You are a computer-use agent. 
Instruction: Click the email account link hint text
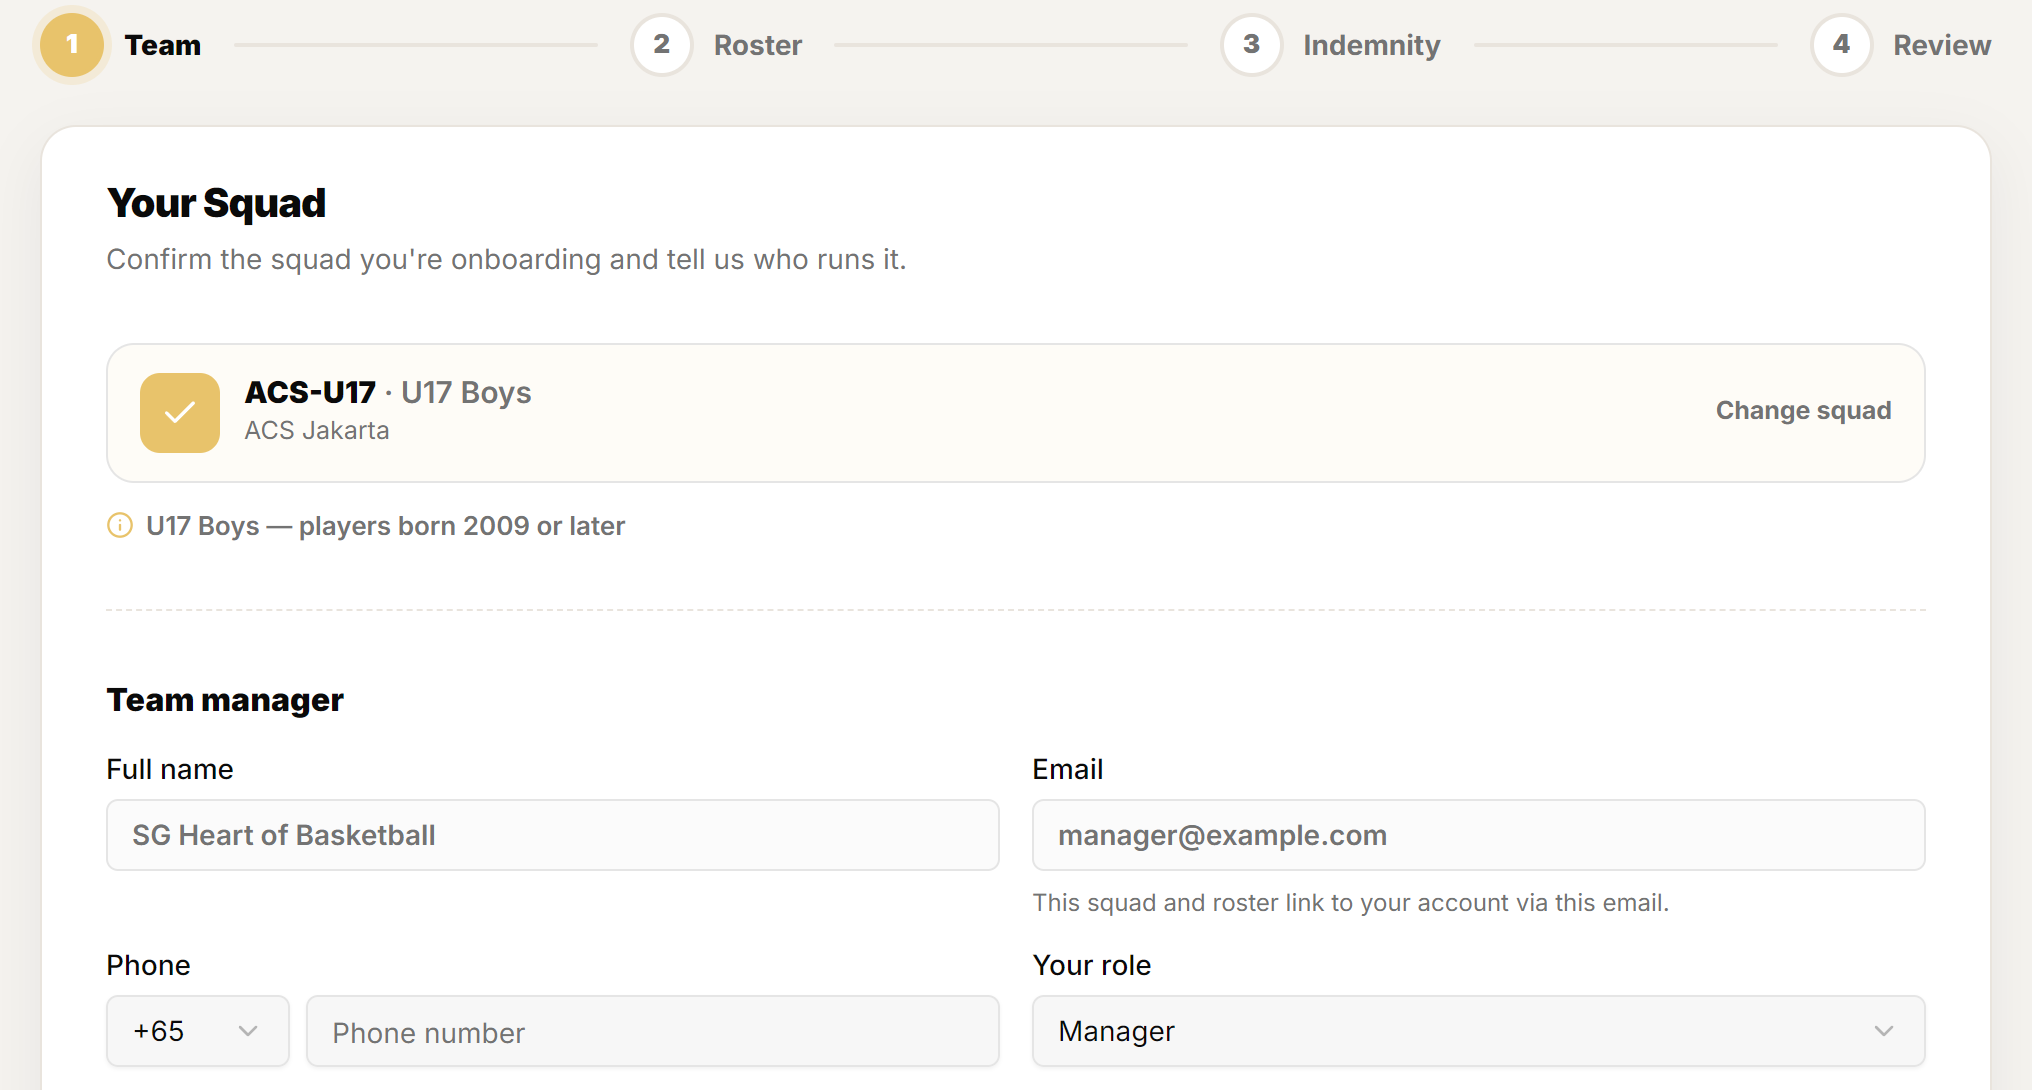click(x=1351, y=903)
